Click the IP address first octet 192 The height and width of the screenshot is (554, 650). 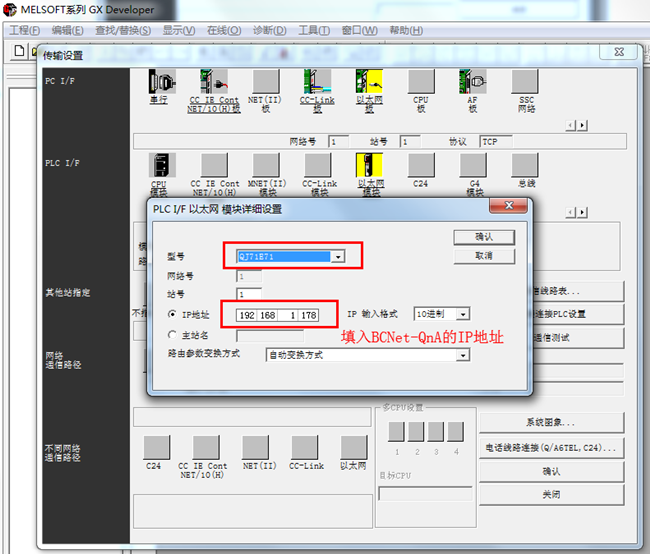pos(247,315)
